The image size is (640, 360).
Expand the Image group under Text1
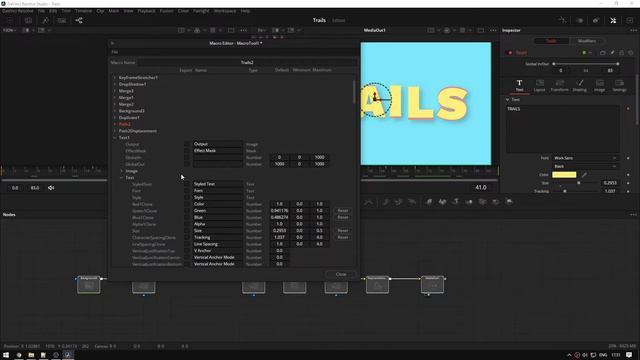click(x=121, y=171)
